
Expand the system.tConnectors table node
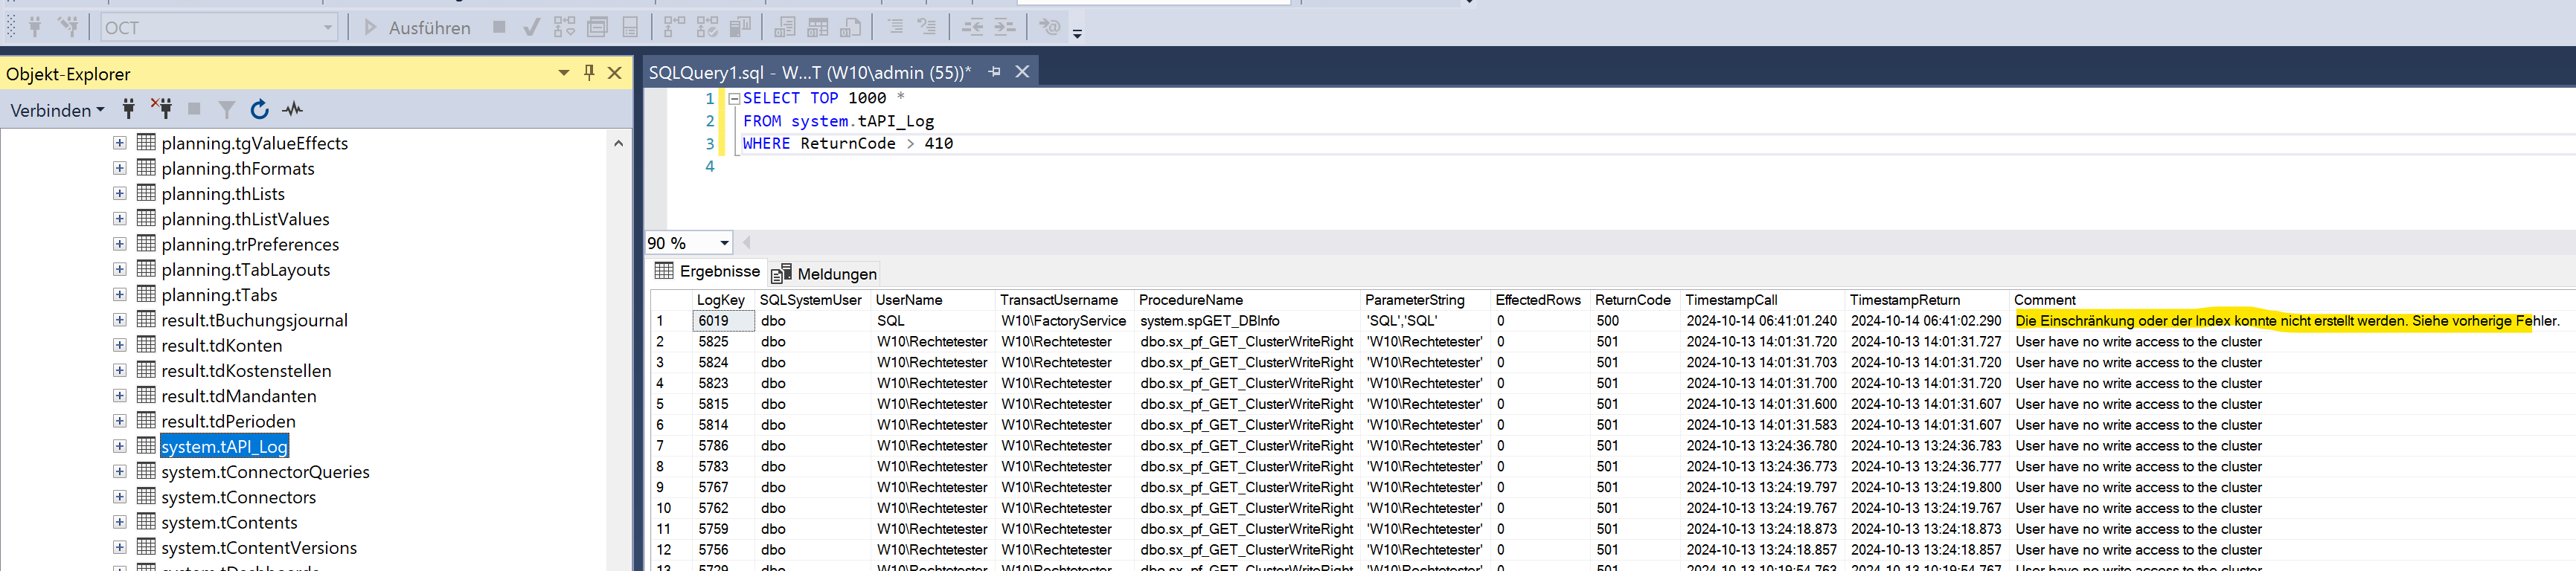(120, 497)
